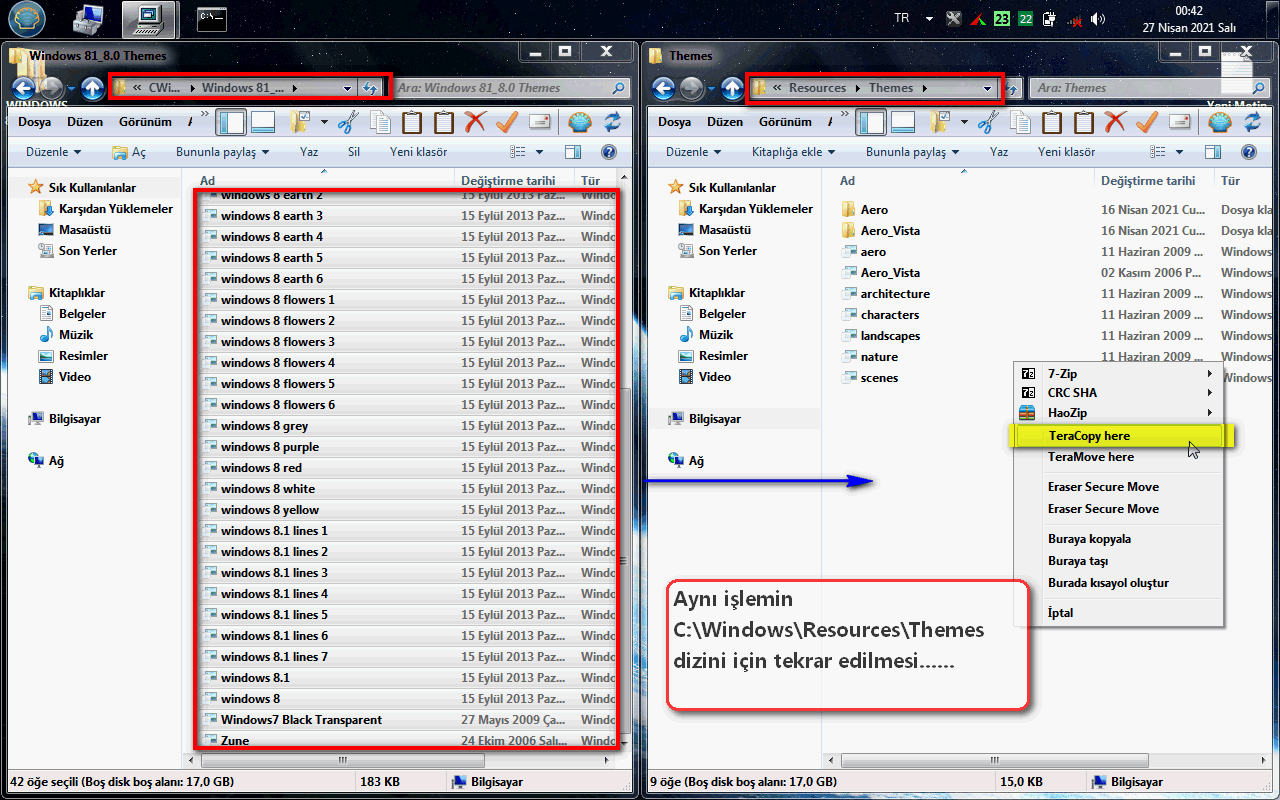This screenshot has height=800, width=1280.
Task: Choose TeraMove here from the context menu
Action: click(x=1119, y=457)
